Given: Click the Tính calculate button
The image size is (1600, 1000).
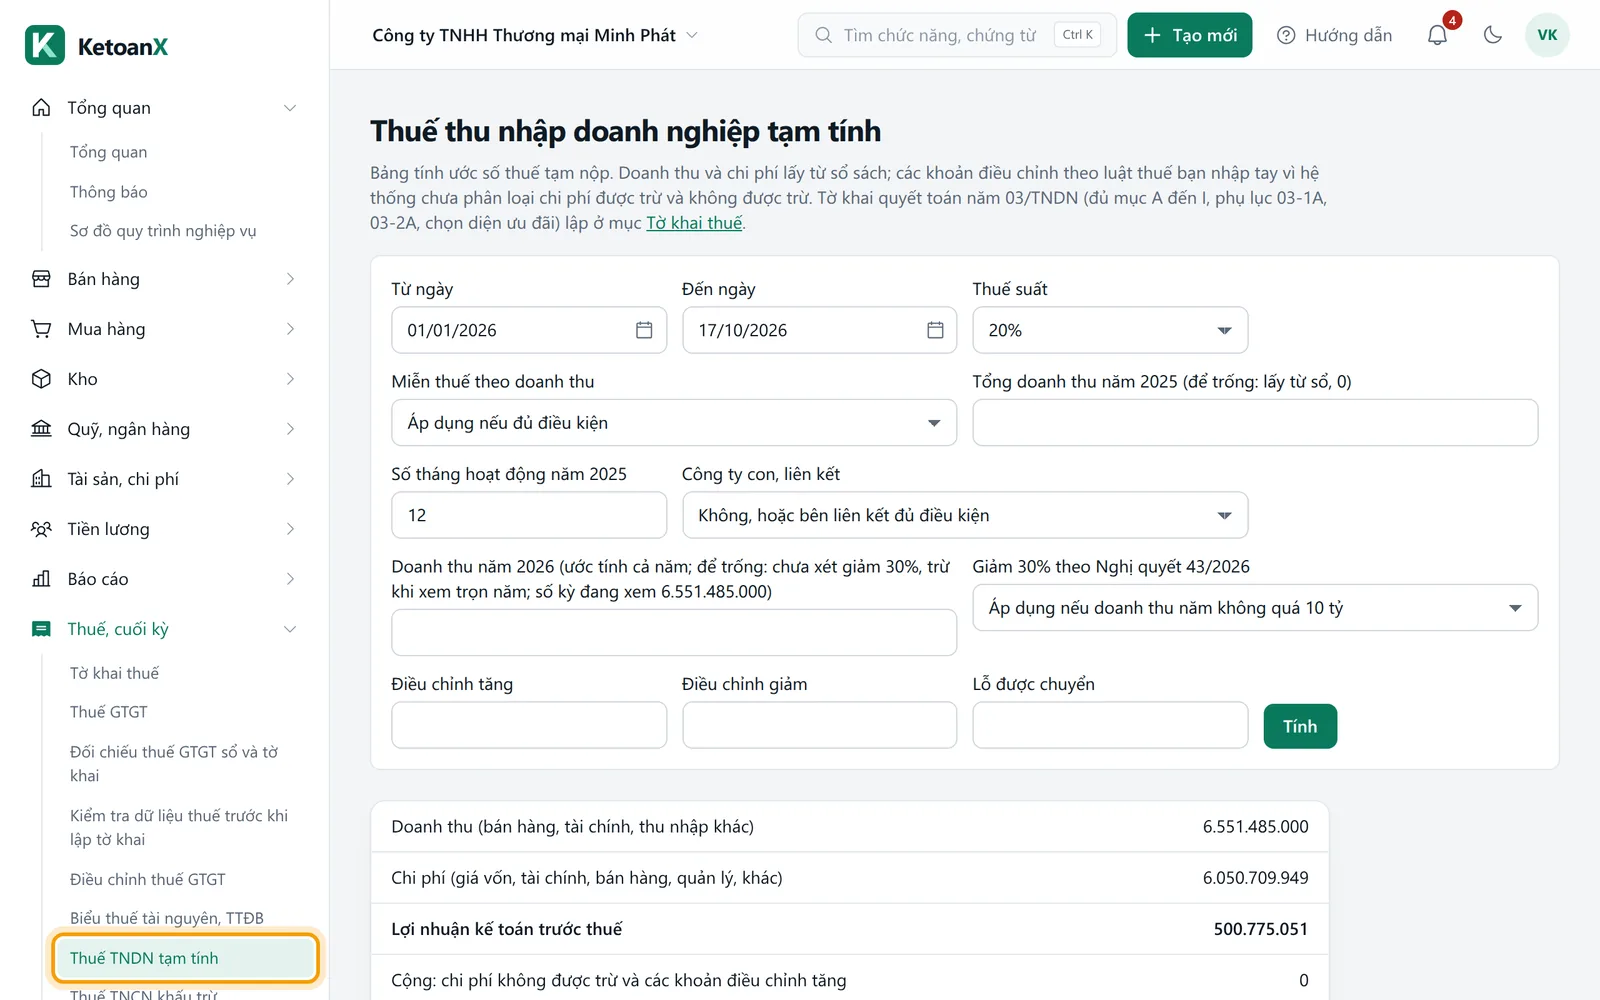Looking at the screenshot, I should [x=1300, y=726].
